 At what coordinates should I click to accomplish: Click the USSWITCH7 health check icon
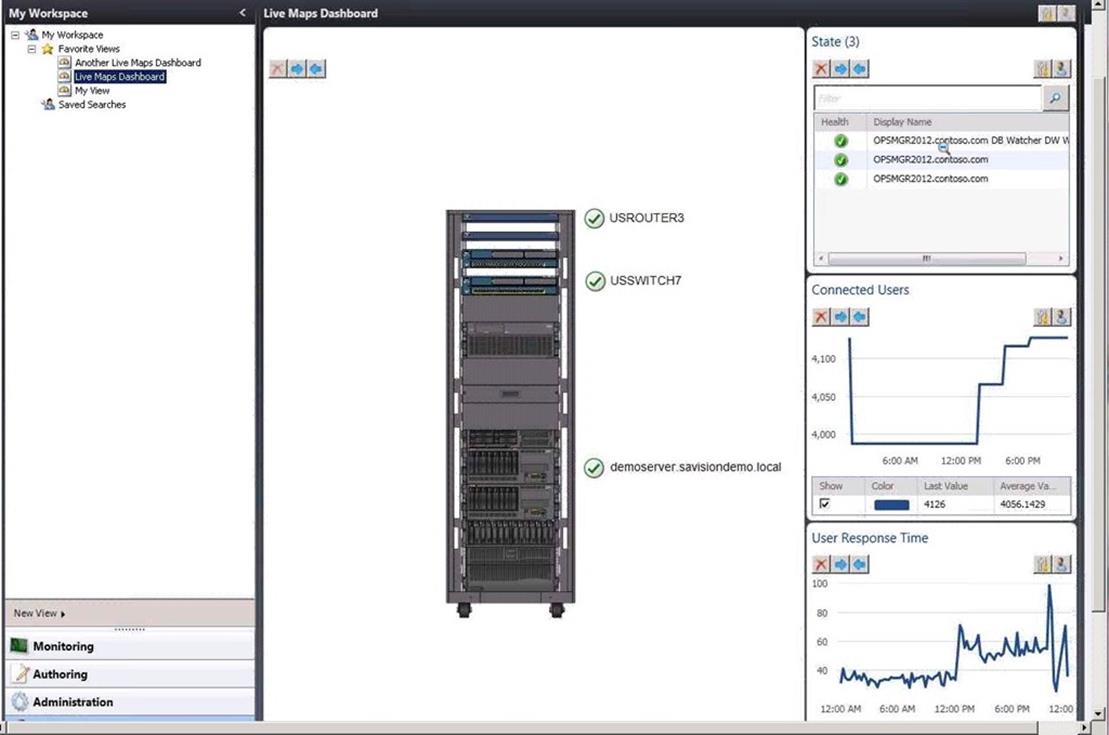pyautogui.click(x=595, y=282)
